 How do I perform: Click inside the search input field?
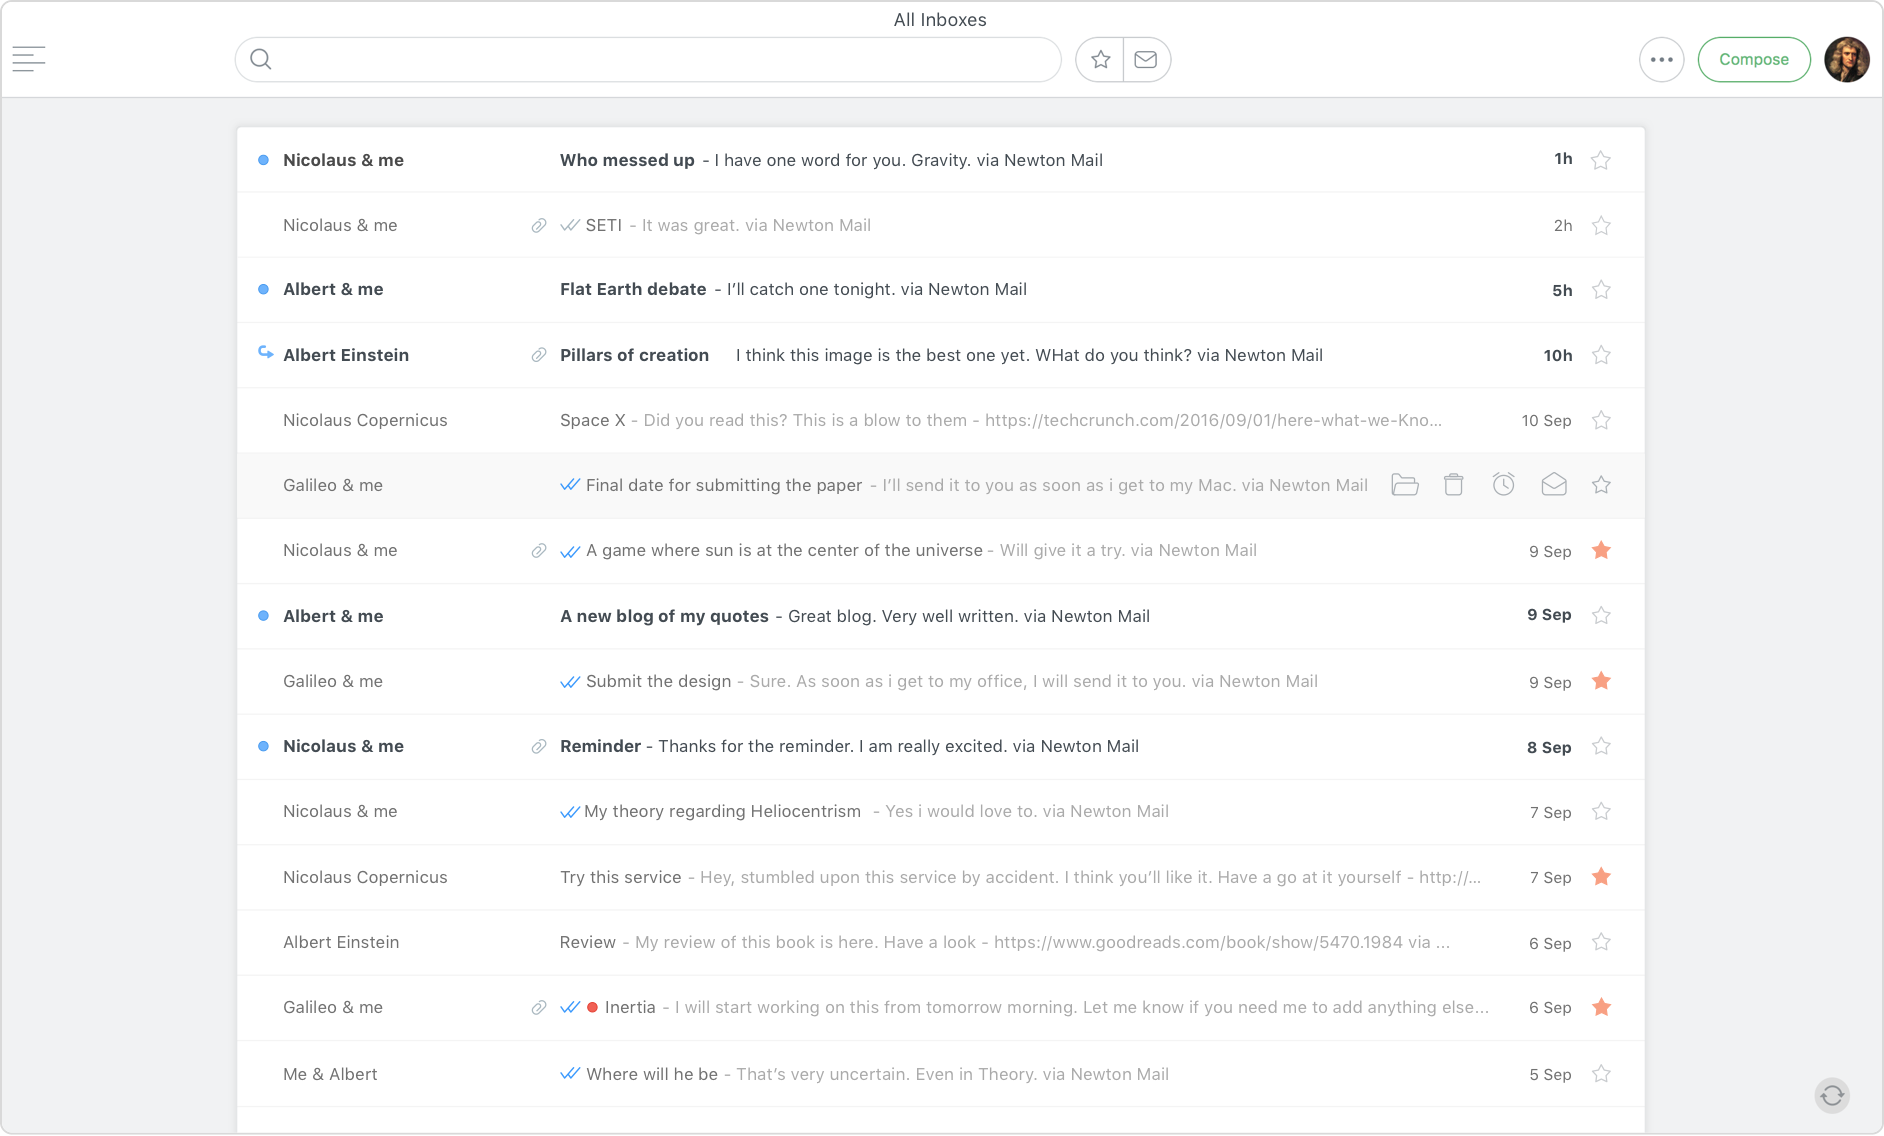[x=648, y=59]
